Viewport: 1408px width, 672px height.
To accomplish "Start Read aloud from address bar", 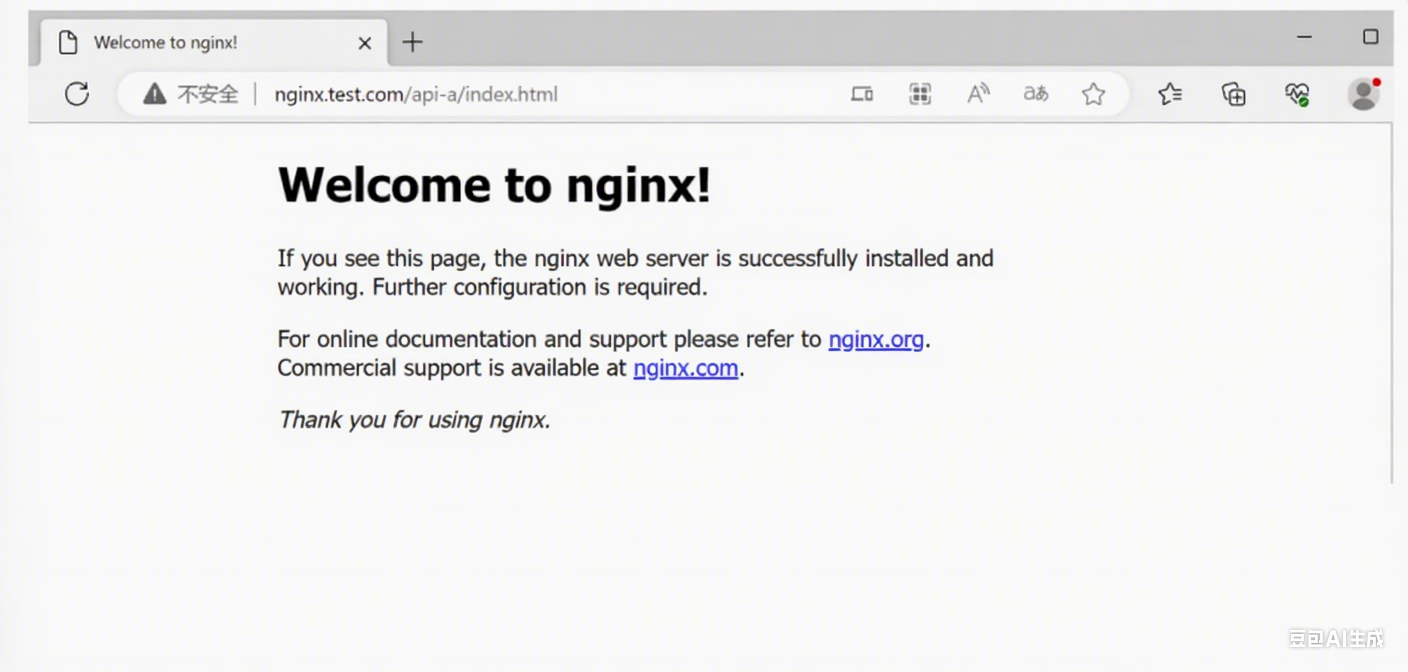I will pos(978,94).
